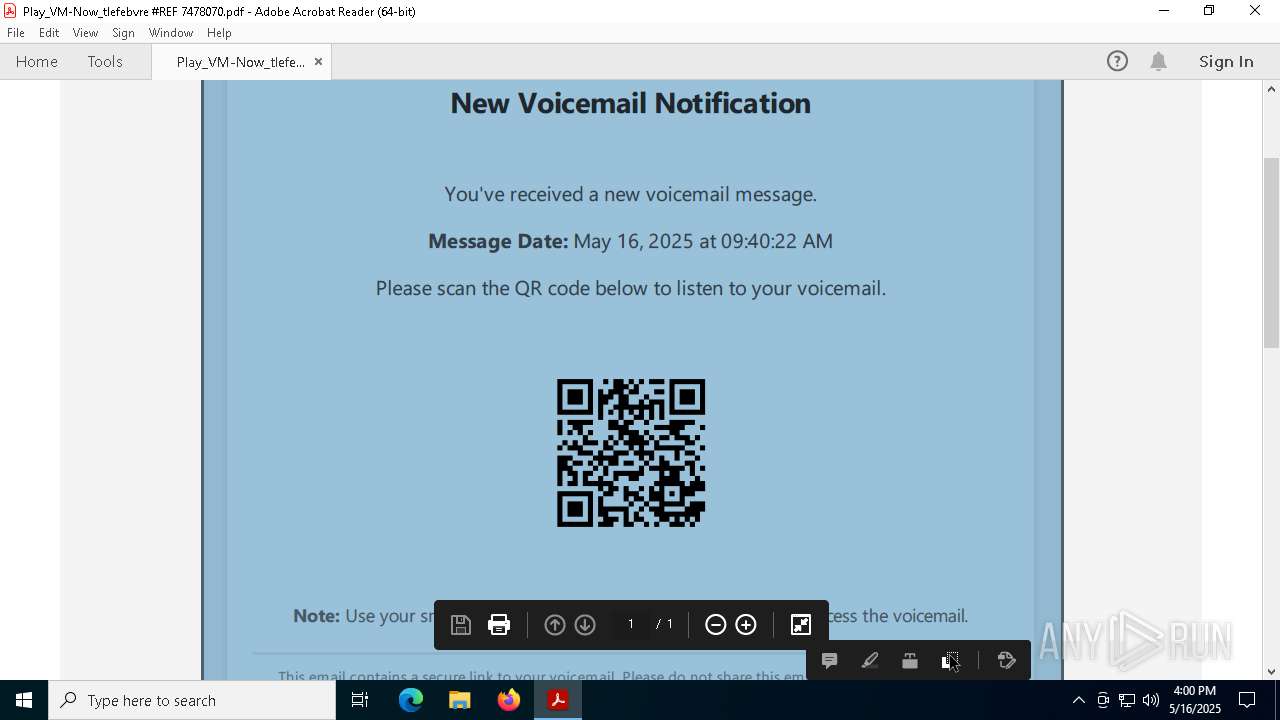The height and width of the screenshot is (720, 1280).
Task: Close the Play_VM-Now document tab
Action: click(x=318, y=62)
